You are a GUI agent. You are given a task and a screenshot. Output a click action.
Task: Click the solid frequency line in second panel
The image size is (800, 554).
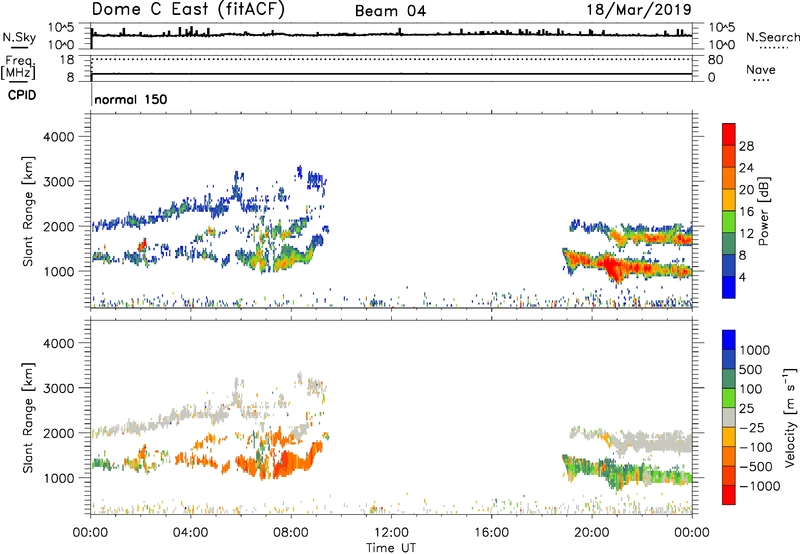coord(391,74)
